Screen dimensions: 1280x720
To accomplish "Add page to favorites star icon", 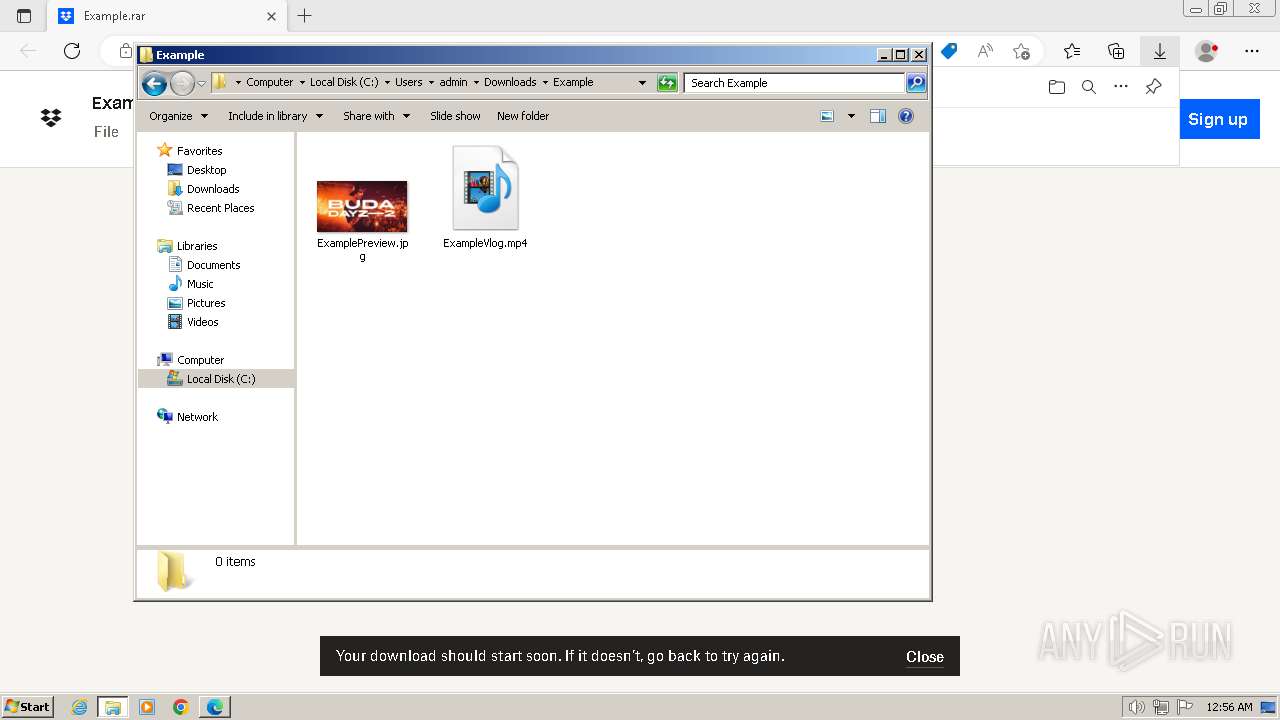I will (x=1021, y=51).
